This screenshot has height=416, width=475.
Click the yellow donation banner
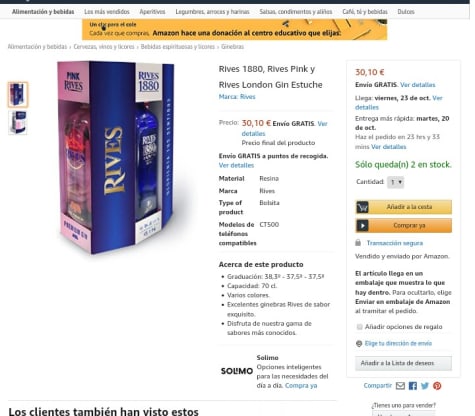click(235, 29)
